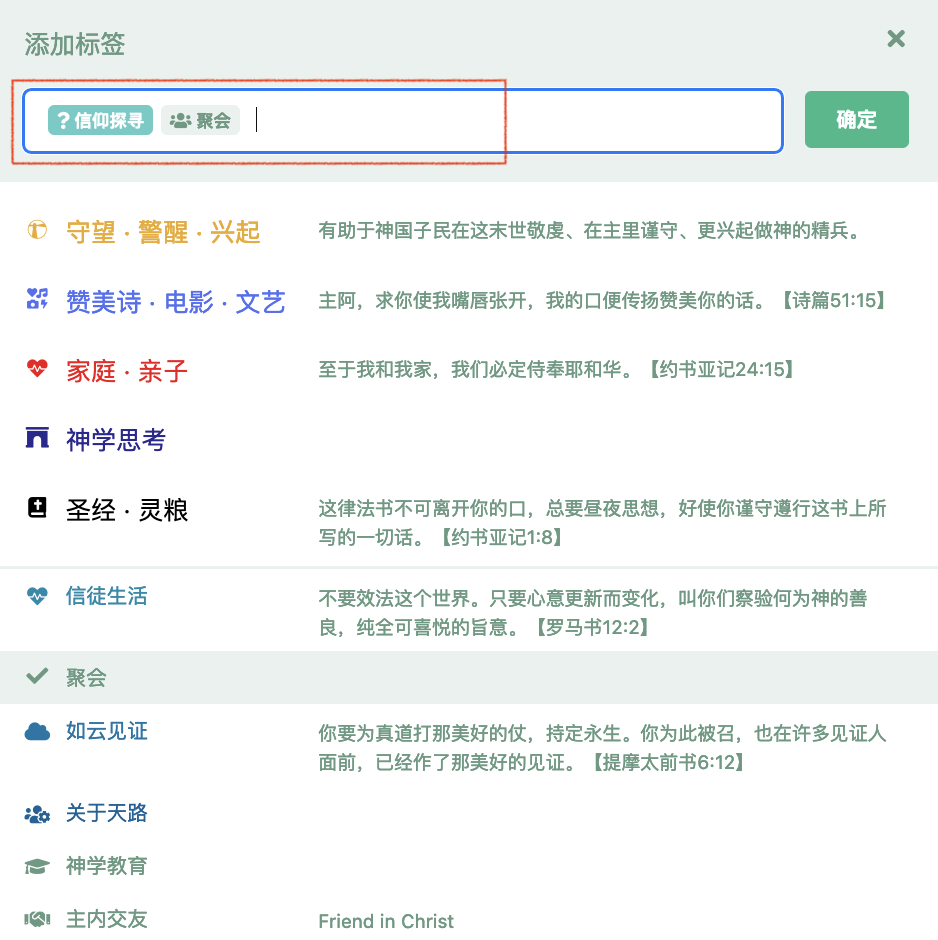Remove the 聚会 chip from the input
938x940 pixels.
pos(200,119)
